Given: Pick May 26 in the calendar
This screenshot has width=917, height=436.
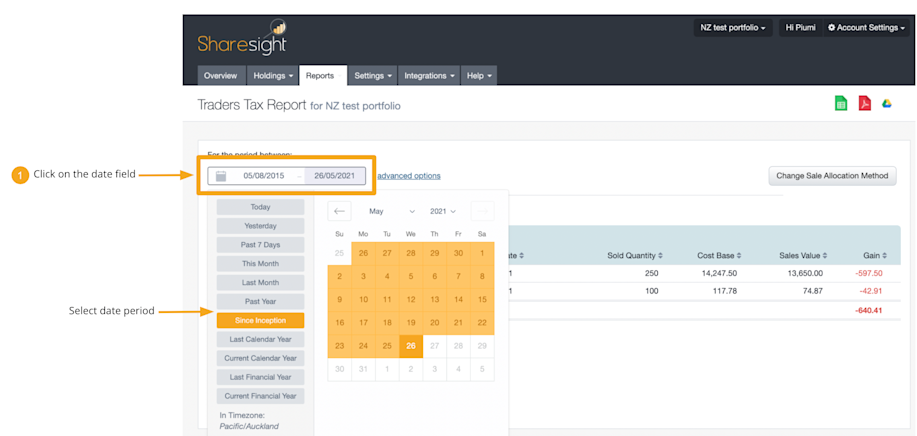Looking at the screenshot, I should tap(411, 346).
